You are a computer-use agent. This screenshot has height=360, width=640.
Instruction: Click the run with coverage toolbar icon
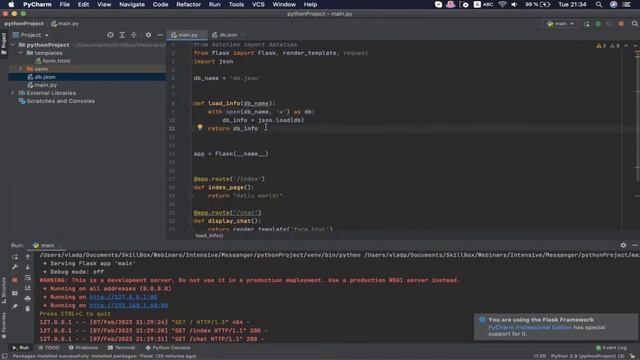pyautogui.click(x=609, y=24)
